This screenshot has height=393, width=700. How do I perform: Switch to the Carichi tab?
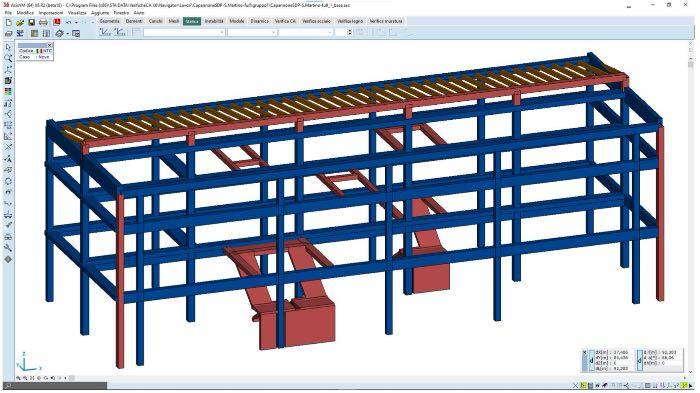point(155,21)
